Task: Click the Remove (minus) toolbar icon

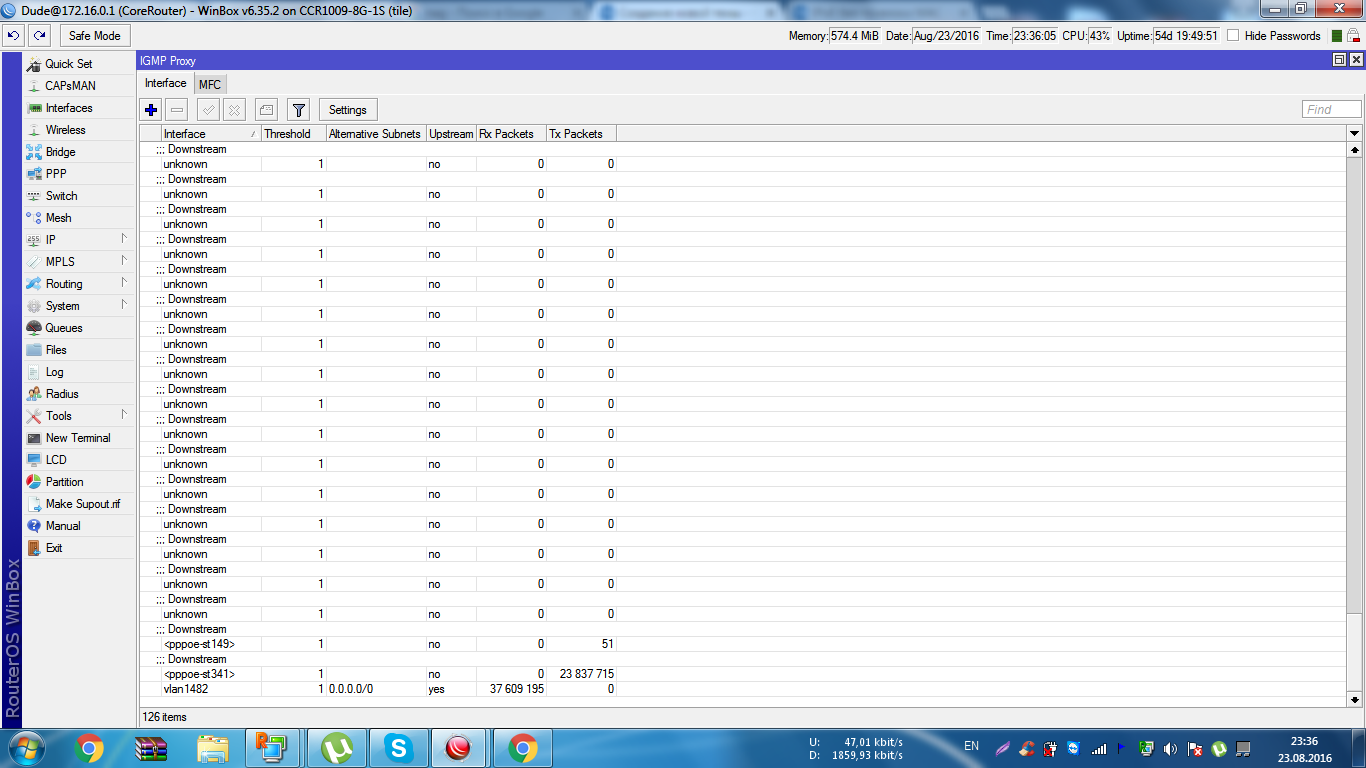Action: [x=177, y=110]
